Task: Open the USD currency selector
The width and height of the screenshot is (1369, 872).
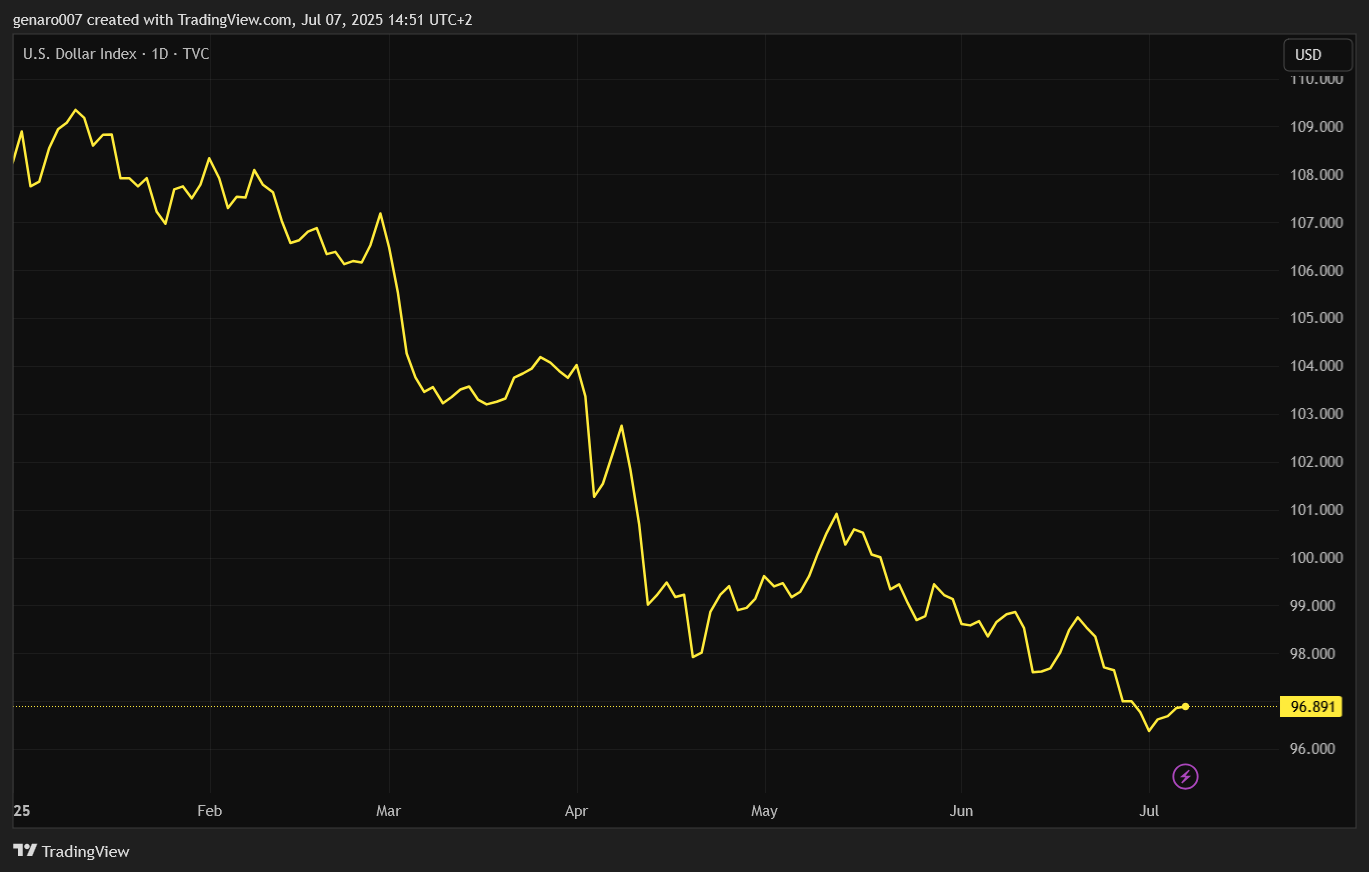Action: click(1317, 55)
